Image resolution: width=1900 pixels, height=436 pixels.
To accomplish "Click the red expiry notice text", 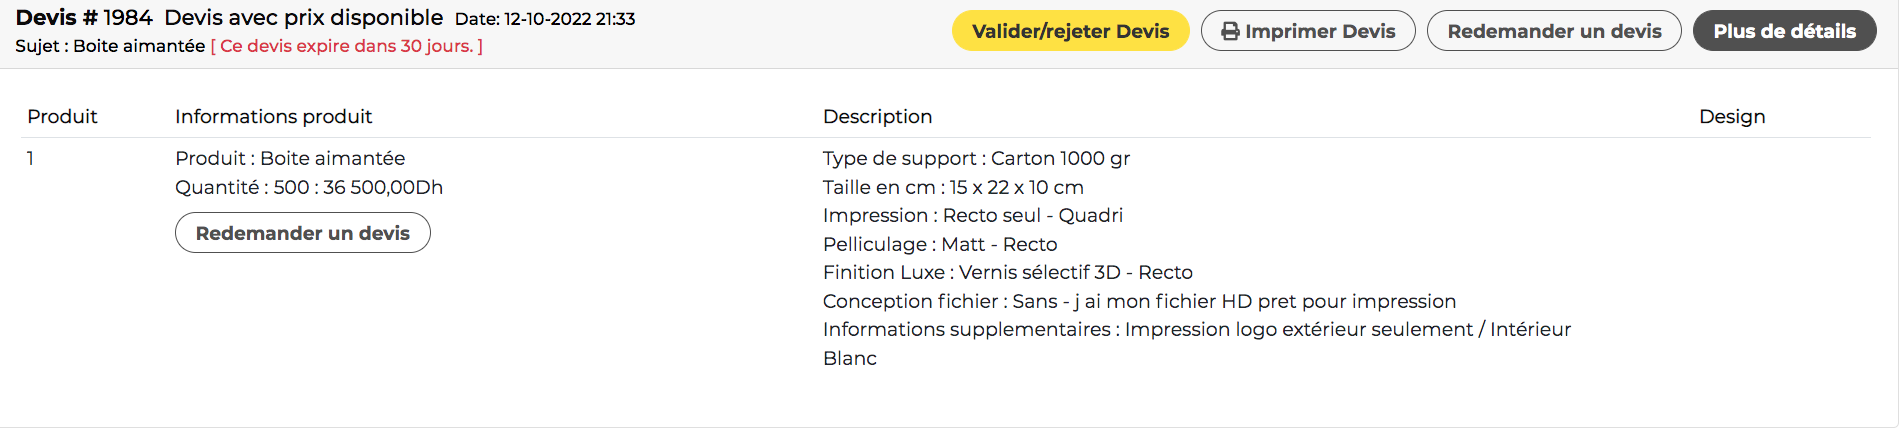I will coord(346,46).
